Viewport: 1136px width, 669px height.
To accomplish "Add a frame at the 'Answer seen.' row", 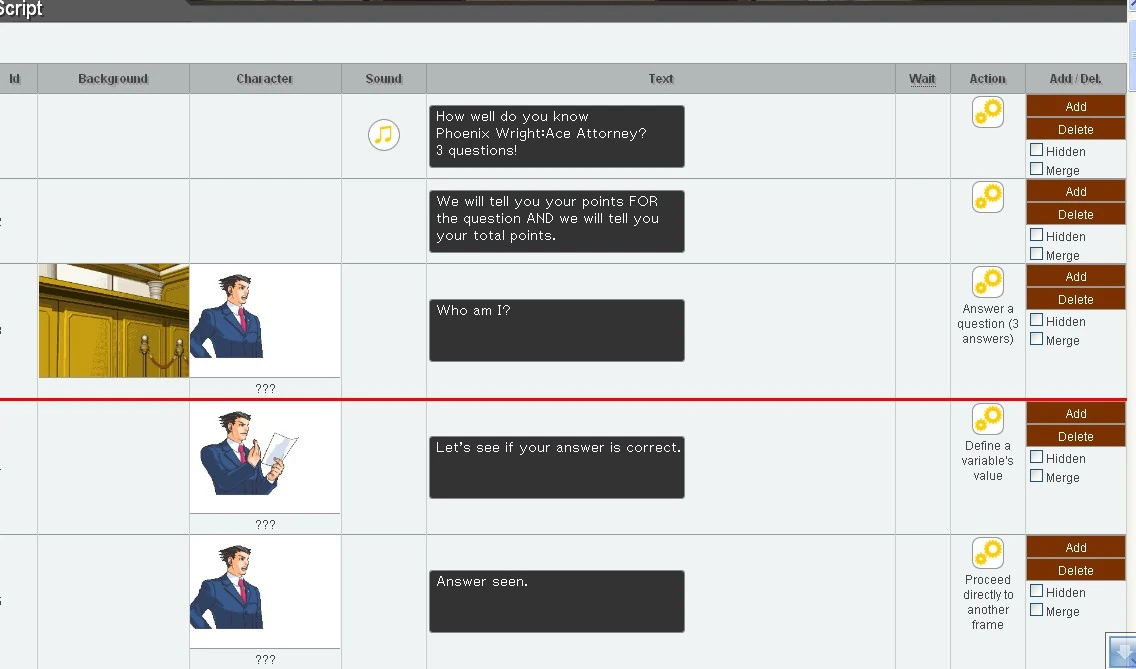I will [x=1076, y=547].
